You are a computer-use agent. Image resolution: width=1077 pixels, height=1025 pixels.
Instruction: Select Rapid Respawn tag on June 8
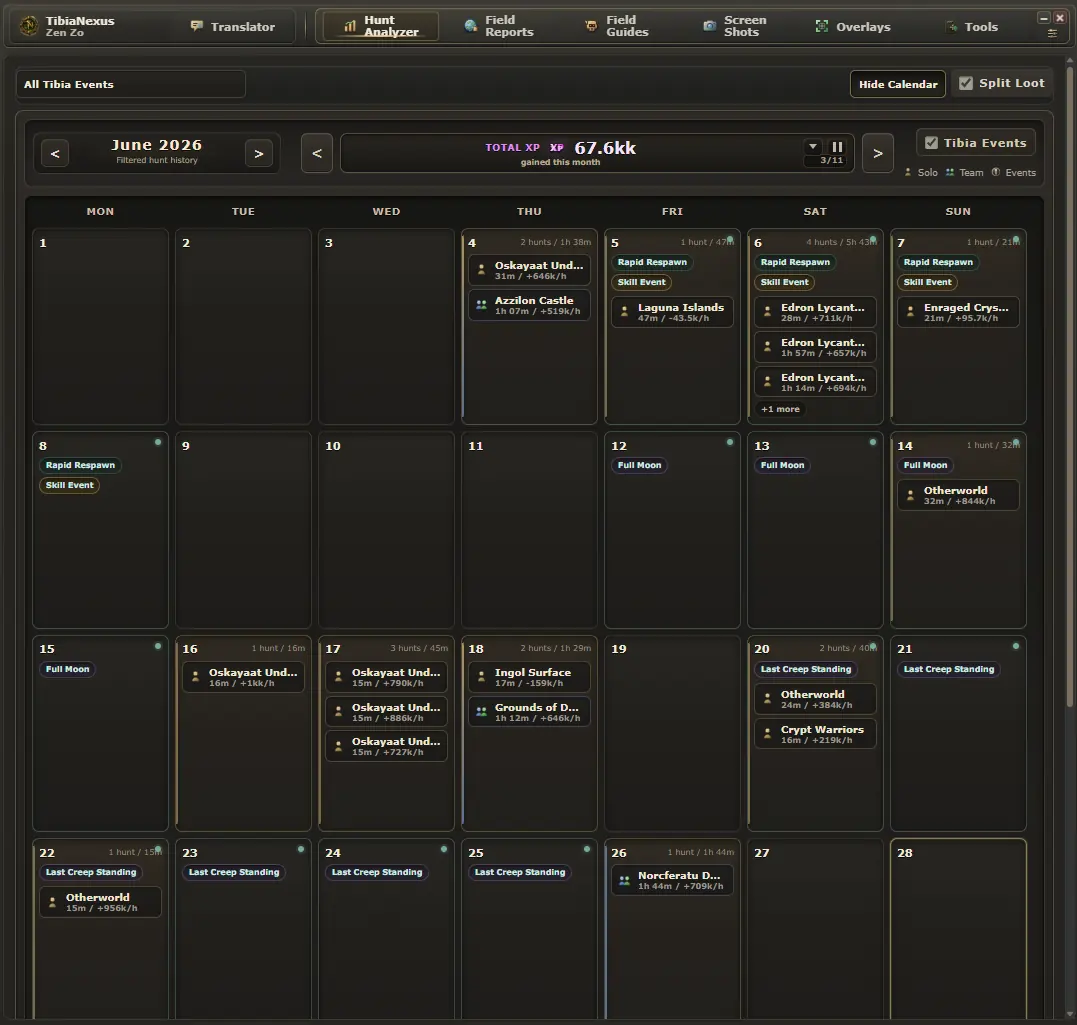(80, 466)
